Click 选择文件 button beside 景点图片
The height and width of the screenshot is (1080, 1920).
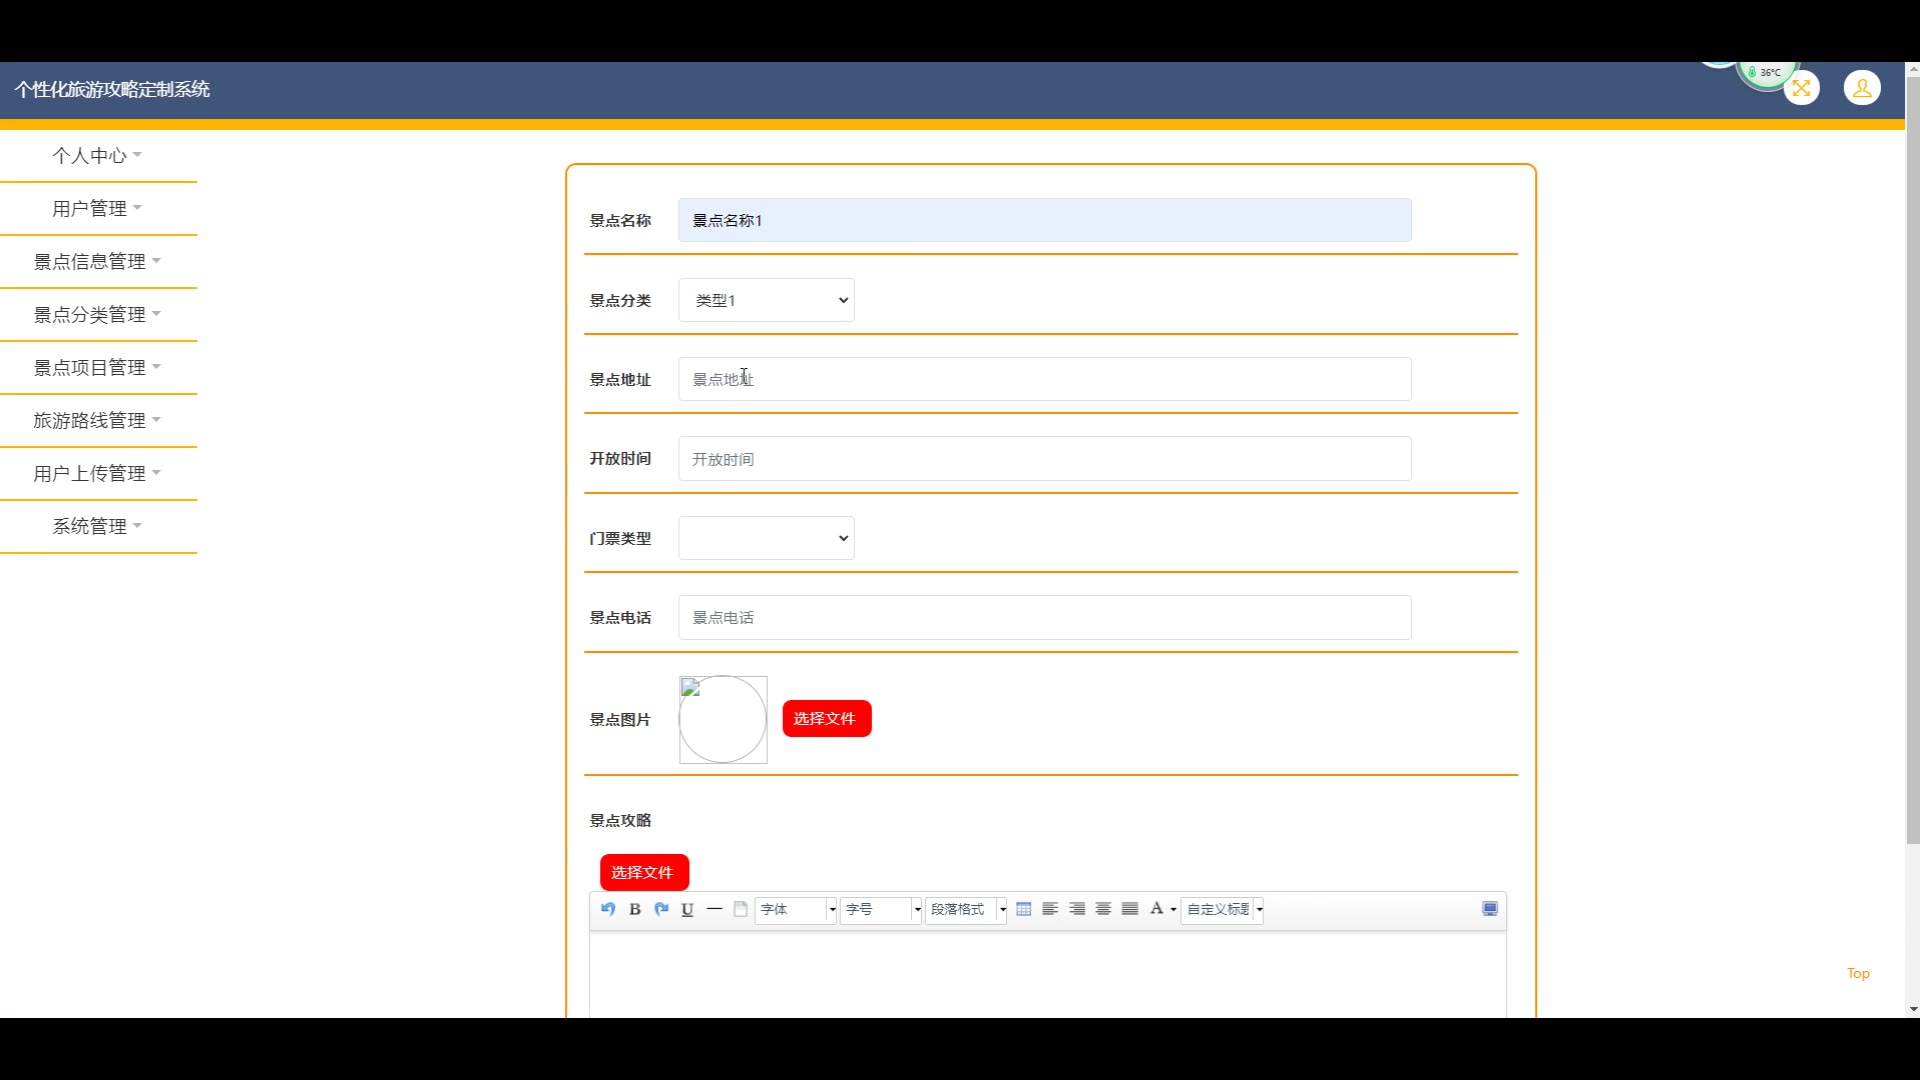[826, 719]
